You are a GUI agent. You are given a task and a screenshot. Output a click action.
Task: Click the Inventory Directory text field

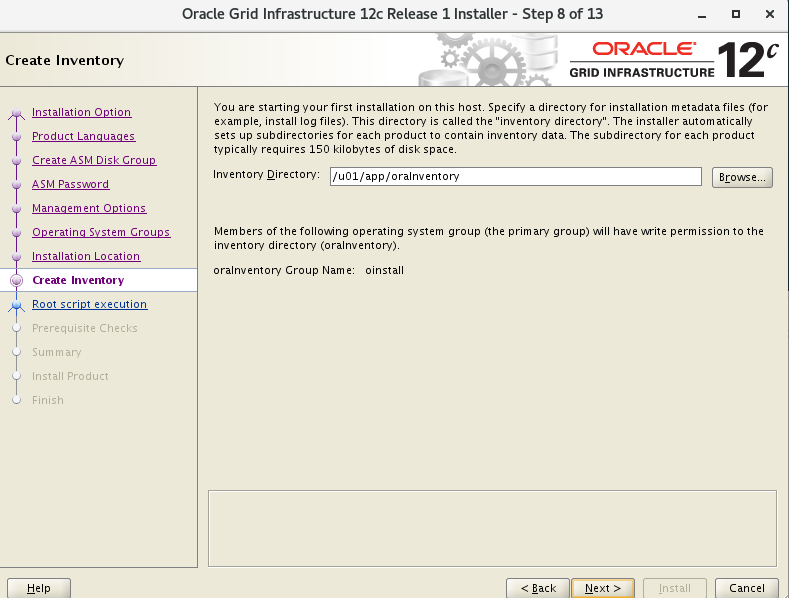(516, 177)
